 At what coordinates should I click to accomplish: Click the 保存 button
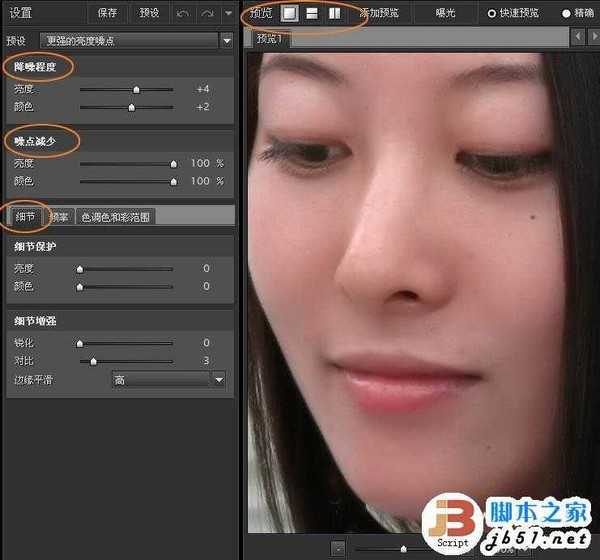coord(108,13)
